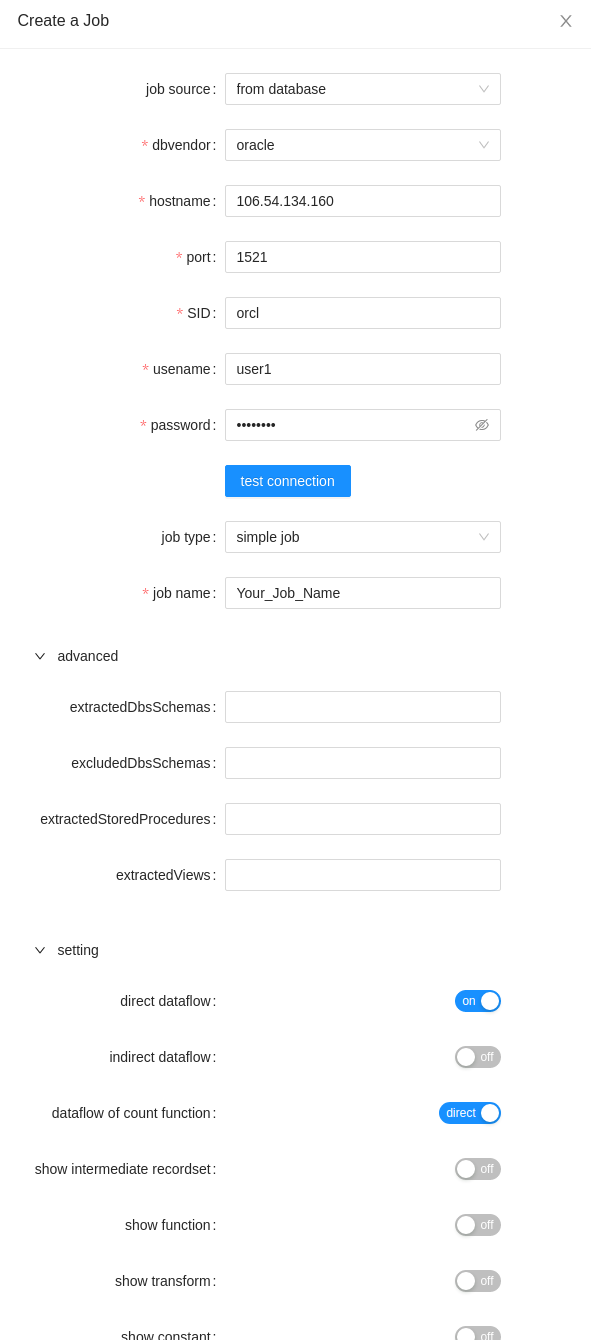
Task: Collapse the setting section chevron
Action: click(40, 950)
